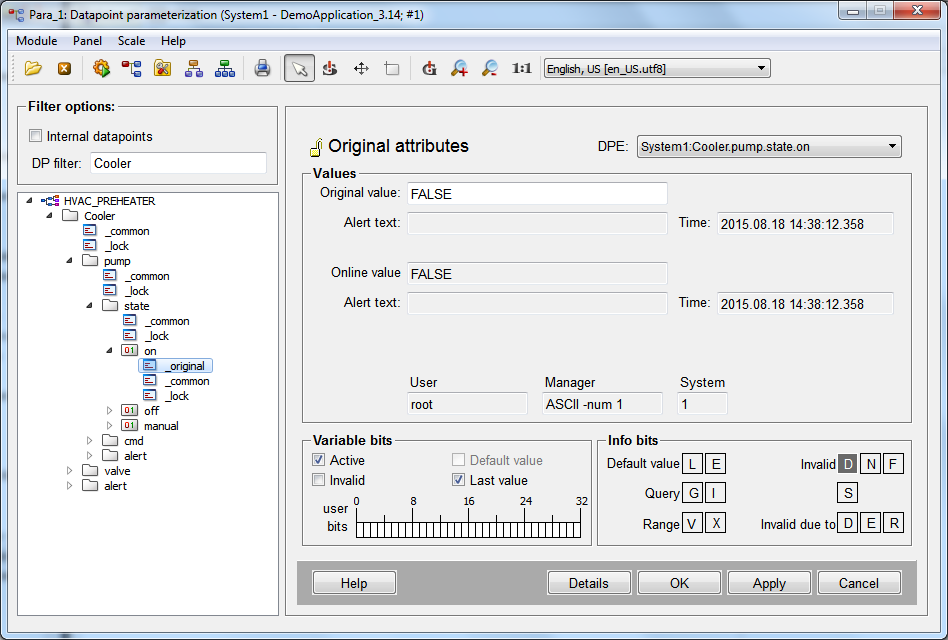Select the arrow pointer tool
The height and width of the screenshot is (640, 948).
point(298,69)
